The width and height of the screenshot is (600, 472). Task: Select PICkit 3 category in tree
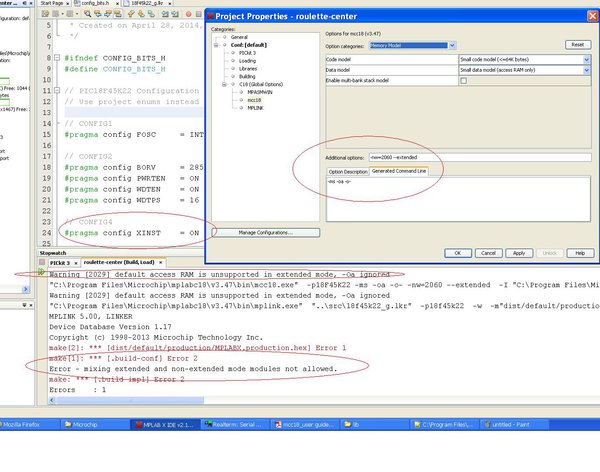tap(247, 53)
